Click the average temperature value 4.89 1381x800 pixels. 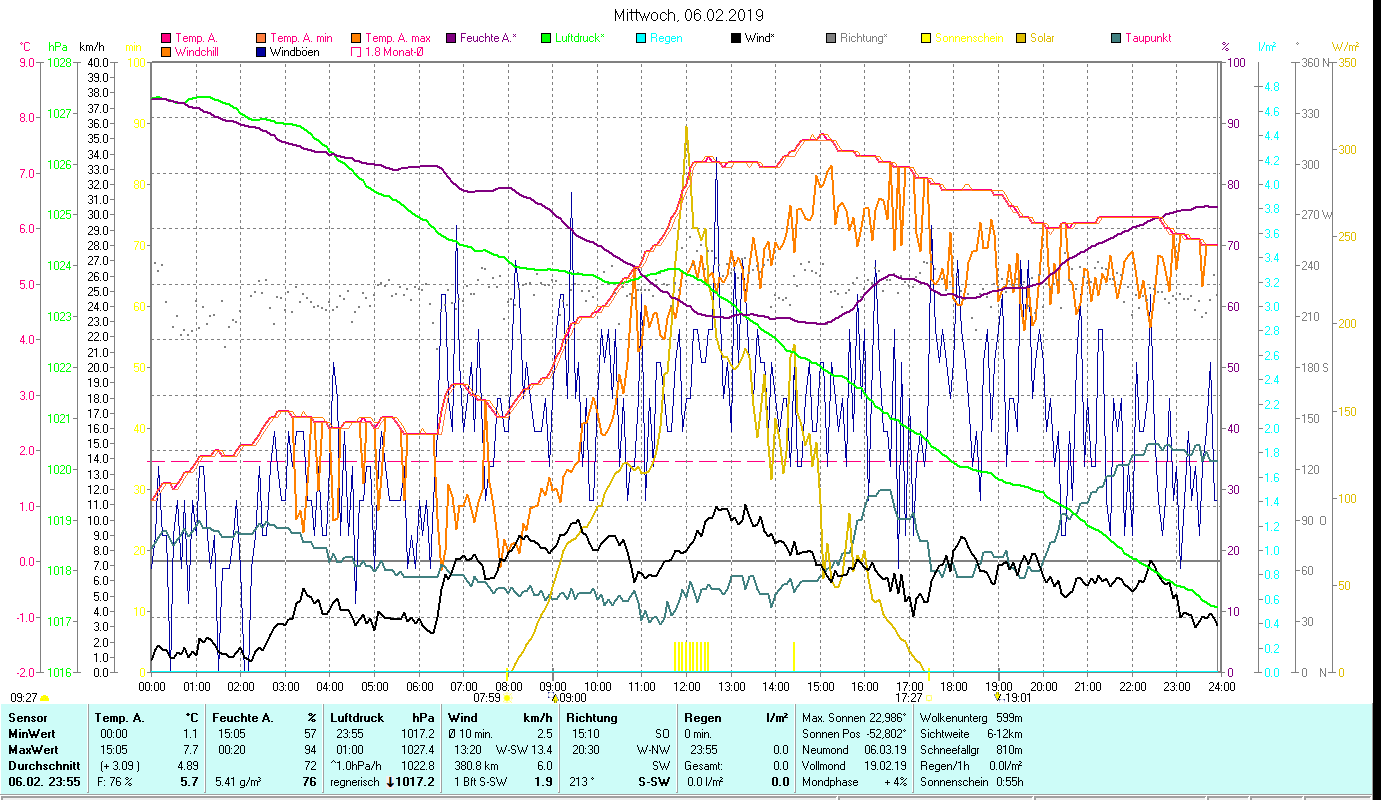coord(186,765)
